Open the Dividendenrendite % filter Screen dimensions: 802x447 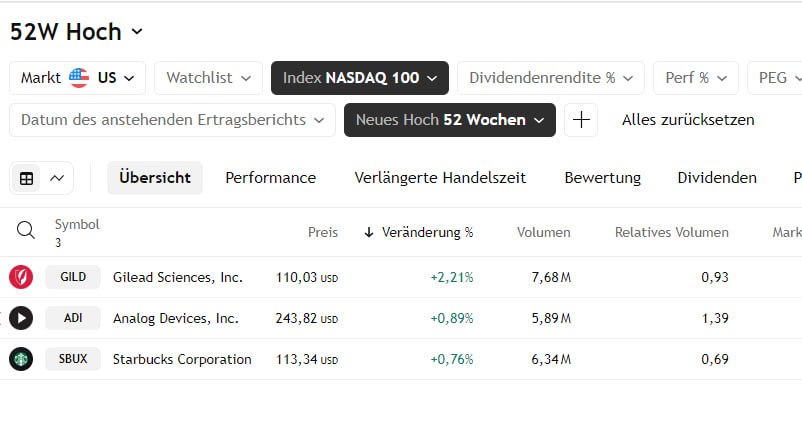point(551,78)
